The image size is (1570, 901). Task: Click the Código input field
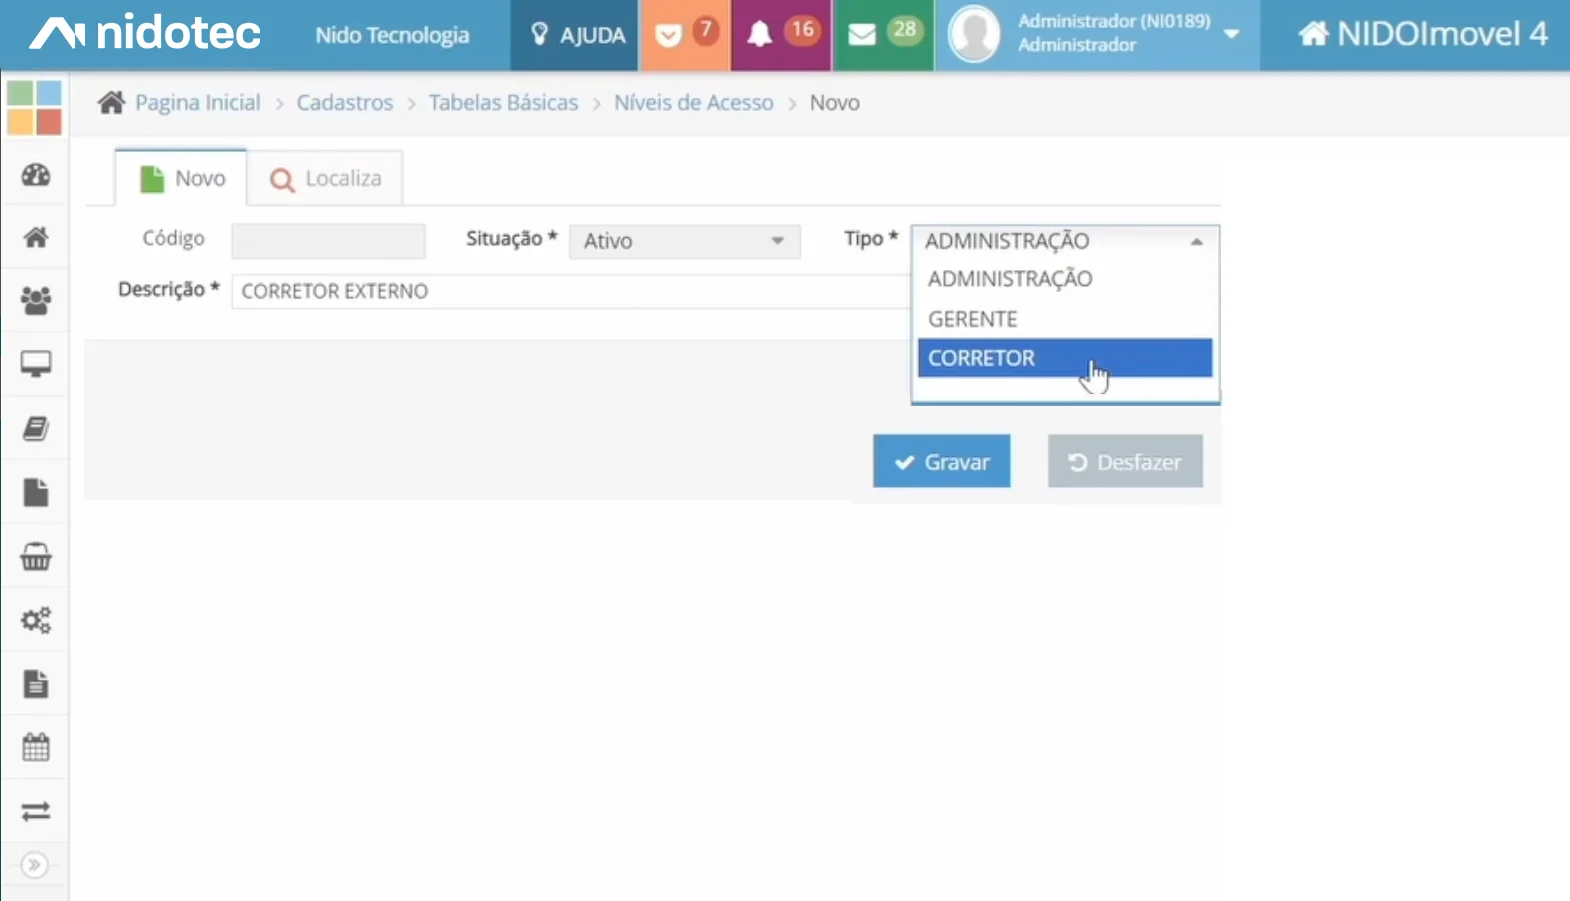pos(328,241)
